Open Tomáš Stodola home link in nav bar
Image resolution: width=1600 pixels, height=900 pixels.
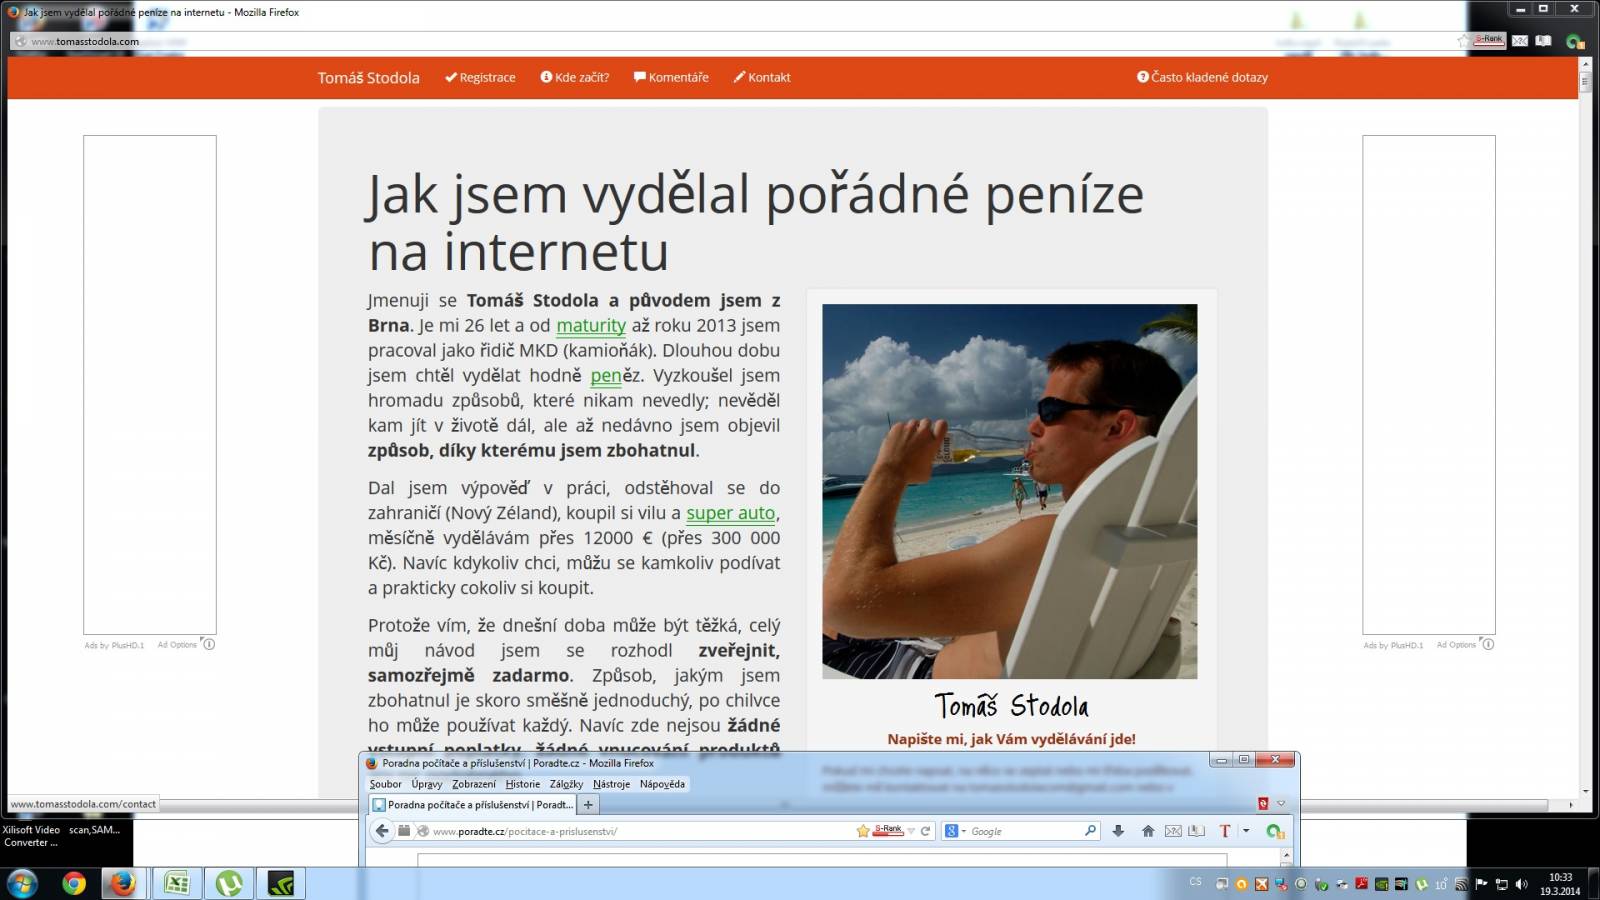click(x=369, y=78)
